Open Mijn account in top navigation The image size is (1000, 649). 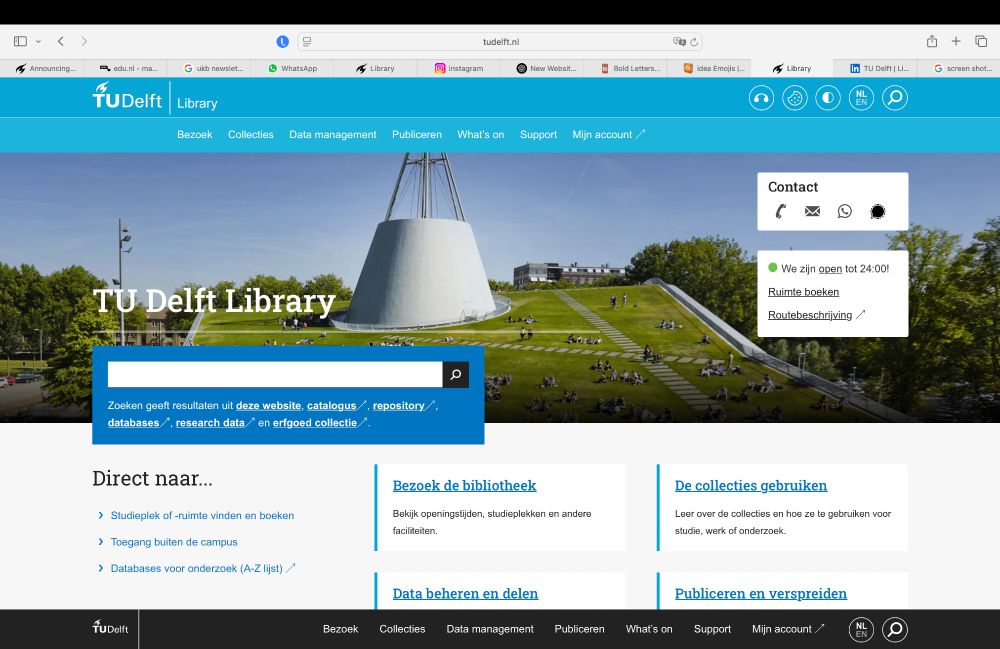coord(608,135)
